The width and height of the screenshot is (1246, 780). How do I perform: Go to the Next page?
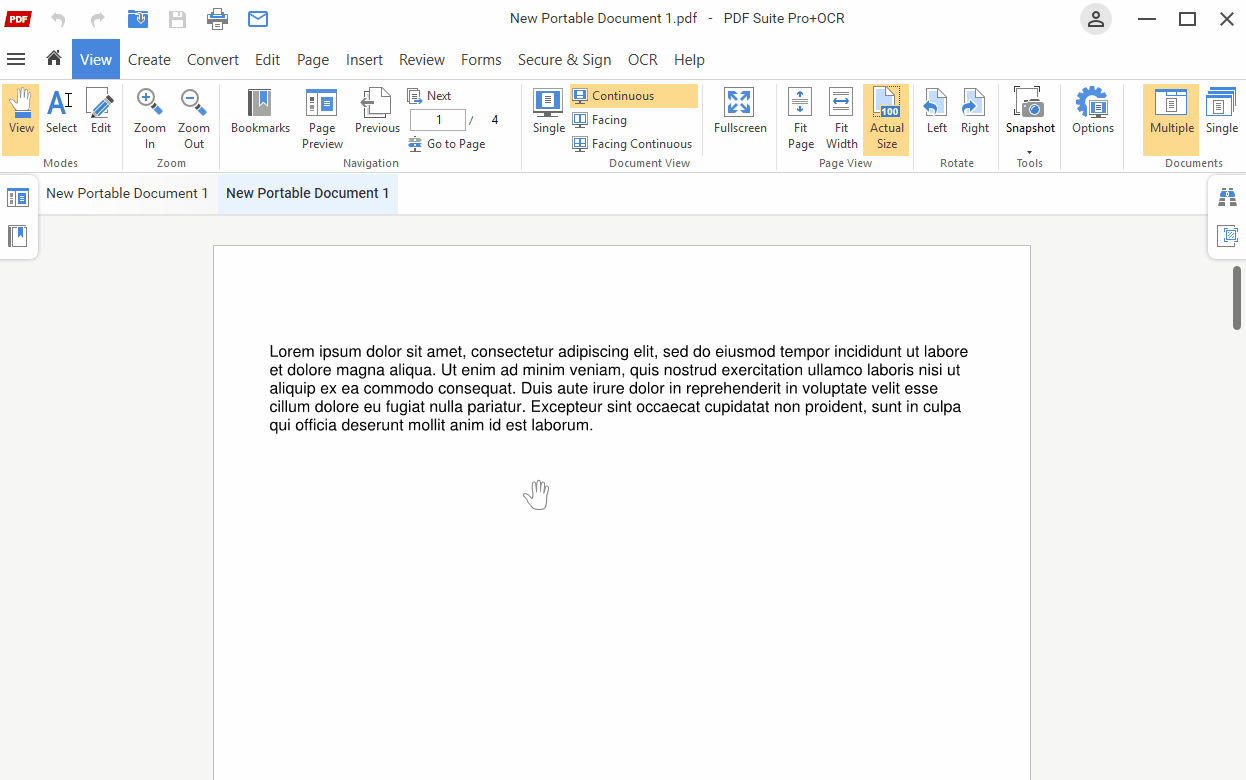point(430,96)
